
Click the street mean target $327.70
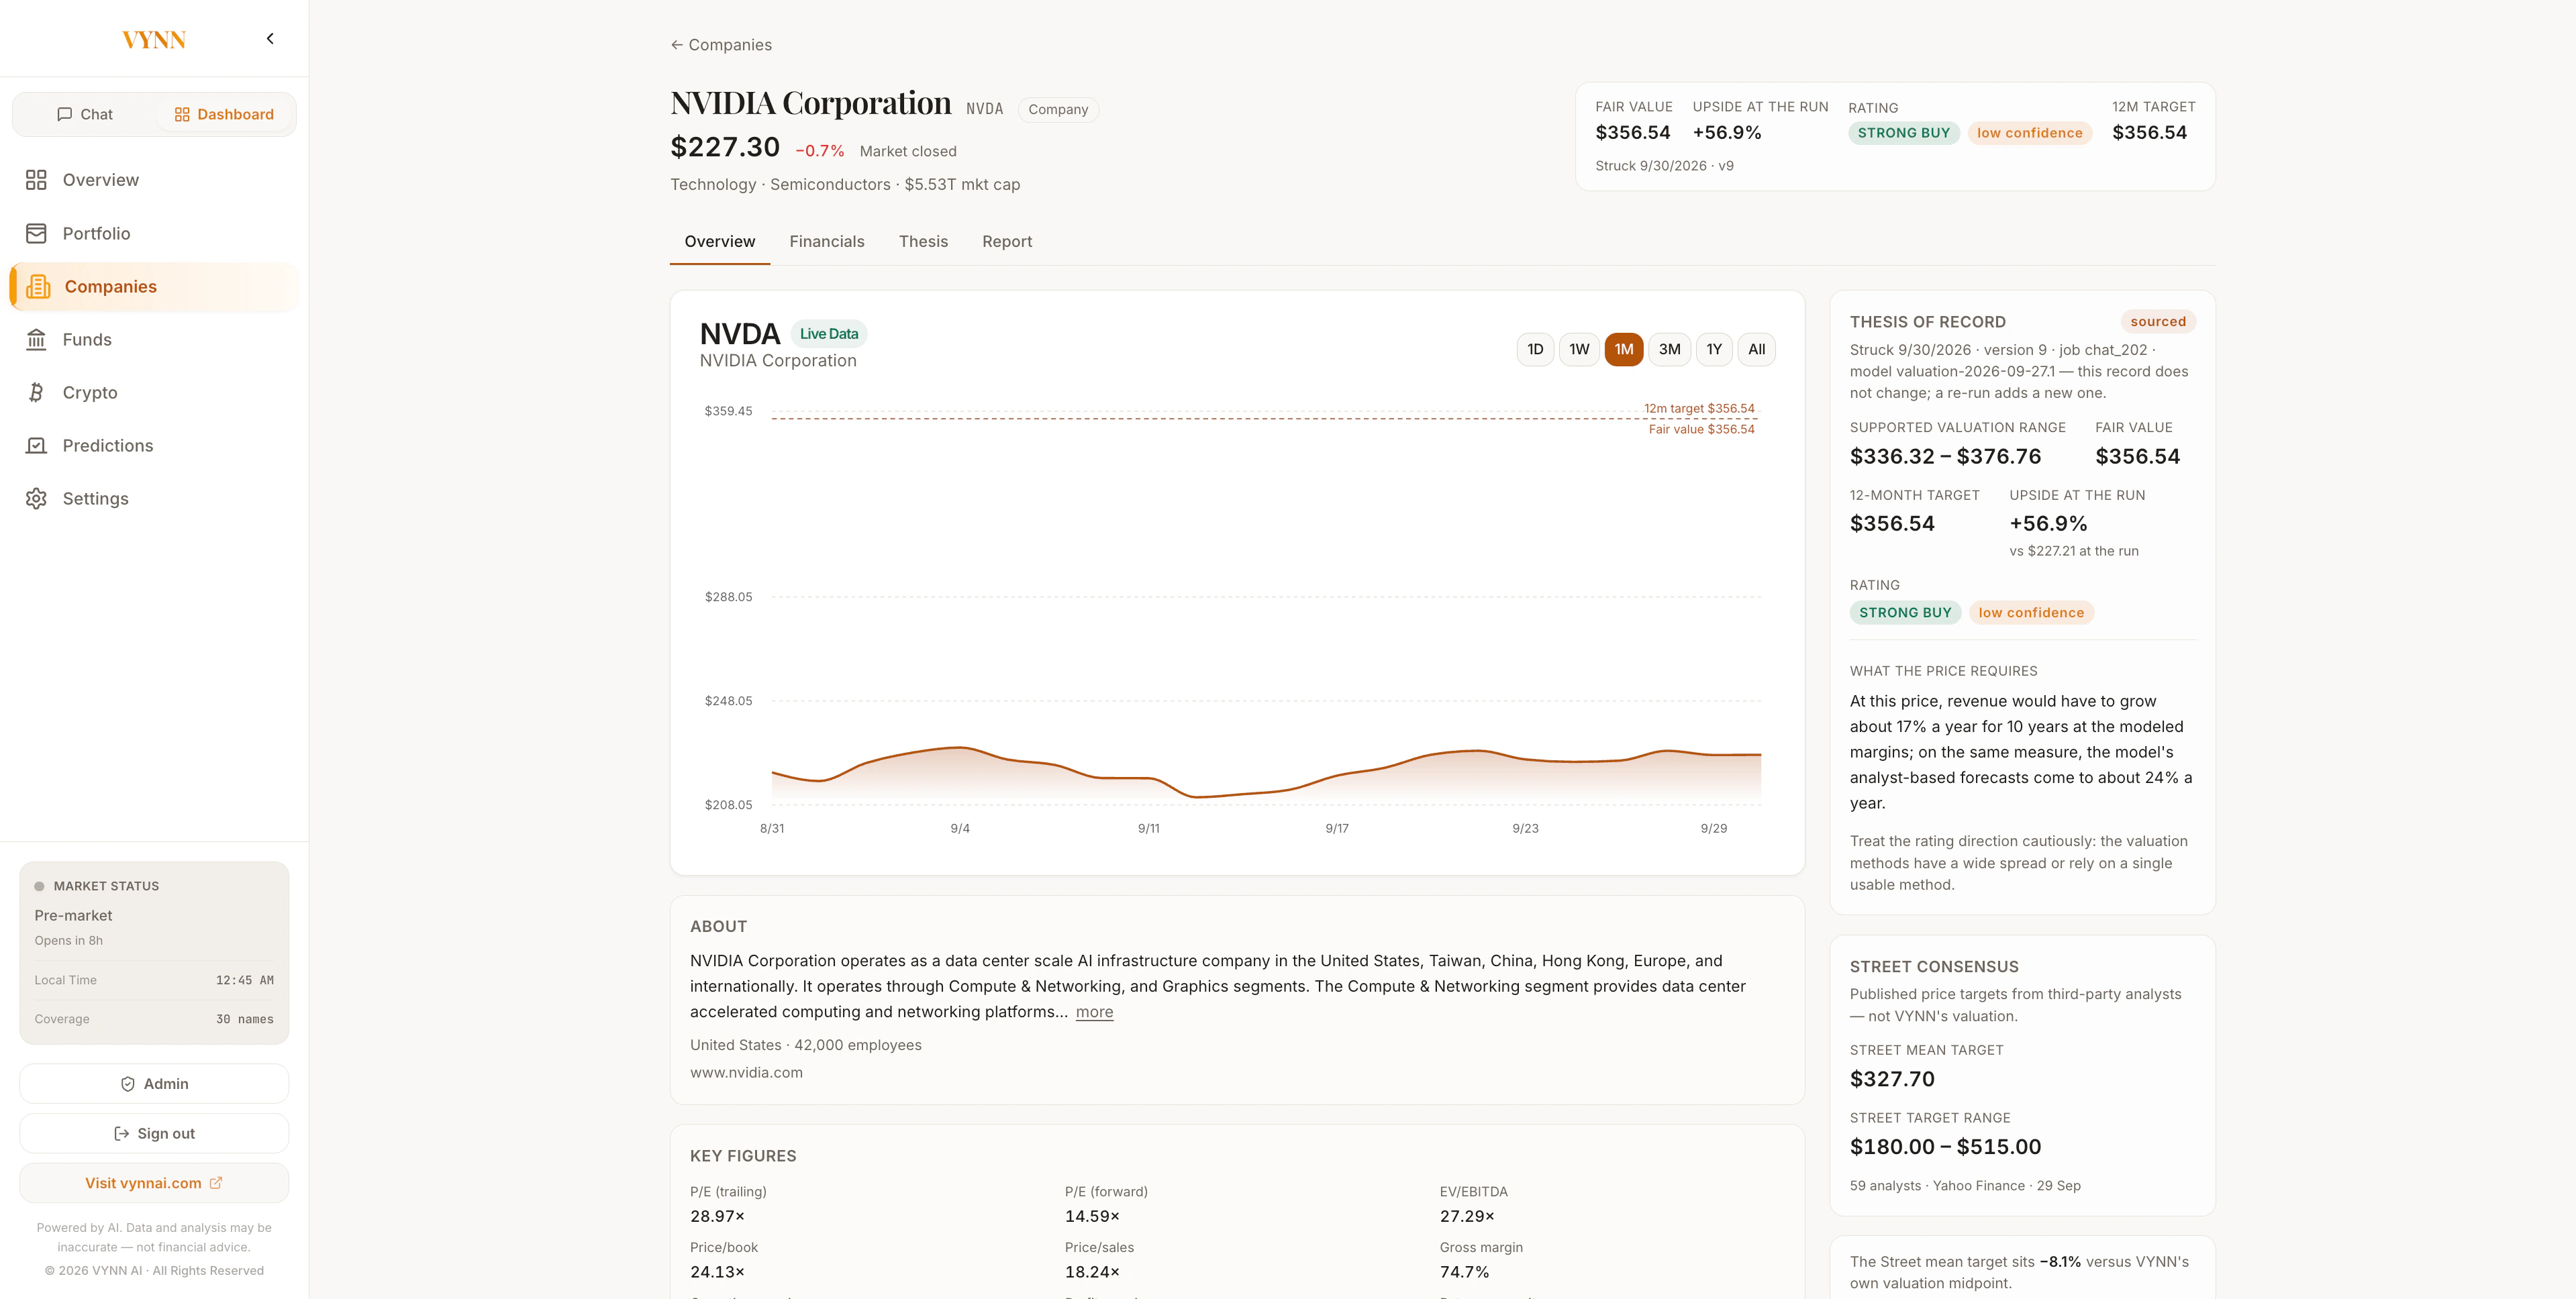point(1892,1079)
